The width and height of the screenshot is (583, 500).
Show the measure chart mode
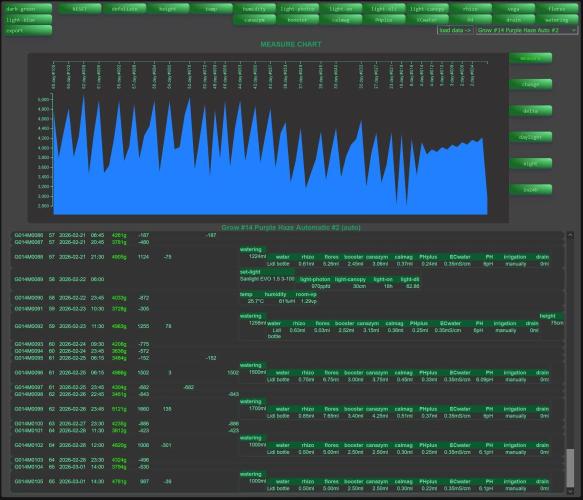tap(531, 58)
